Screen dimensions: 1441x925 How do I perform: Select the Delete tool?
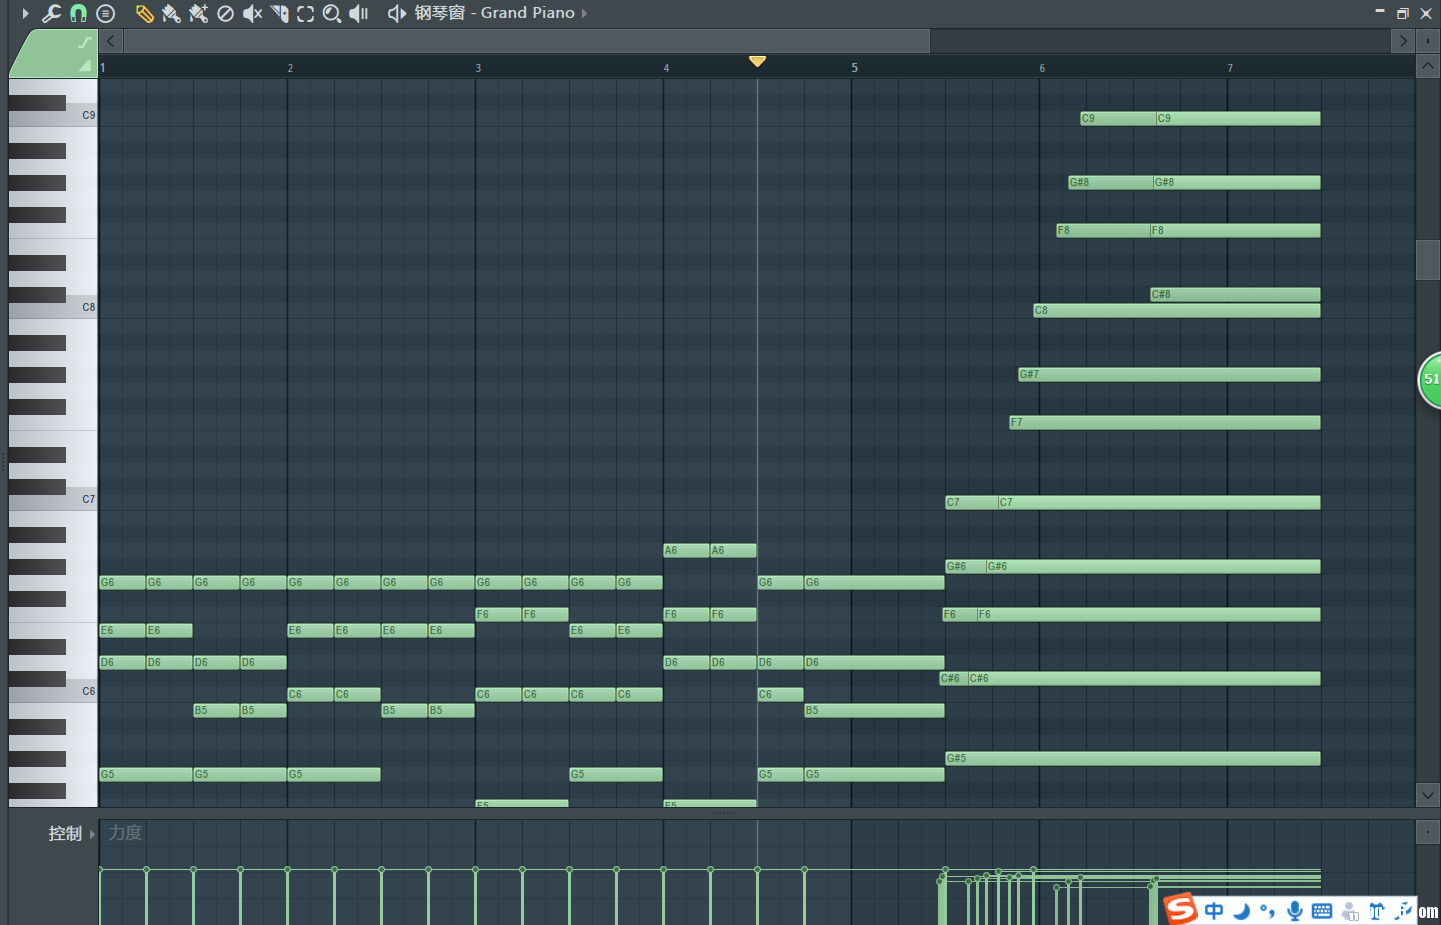tap(225, 13)
